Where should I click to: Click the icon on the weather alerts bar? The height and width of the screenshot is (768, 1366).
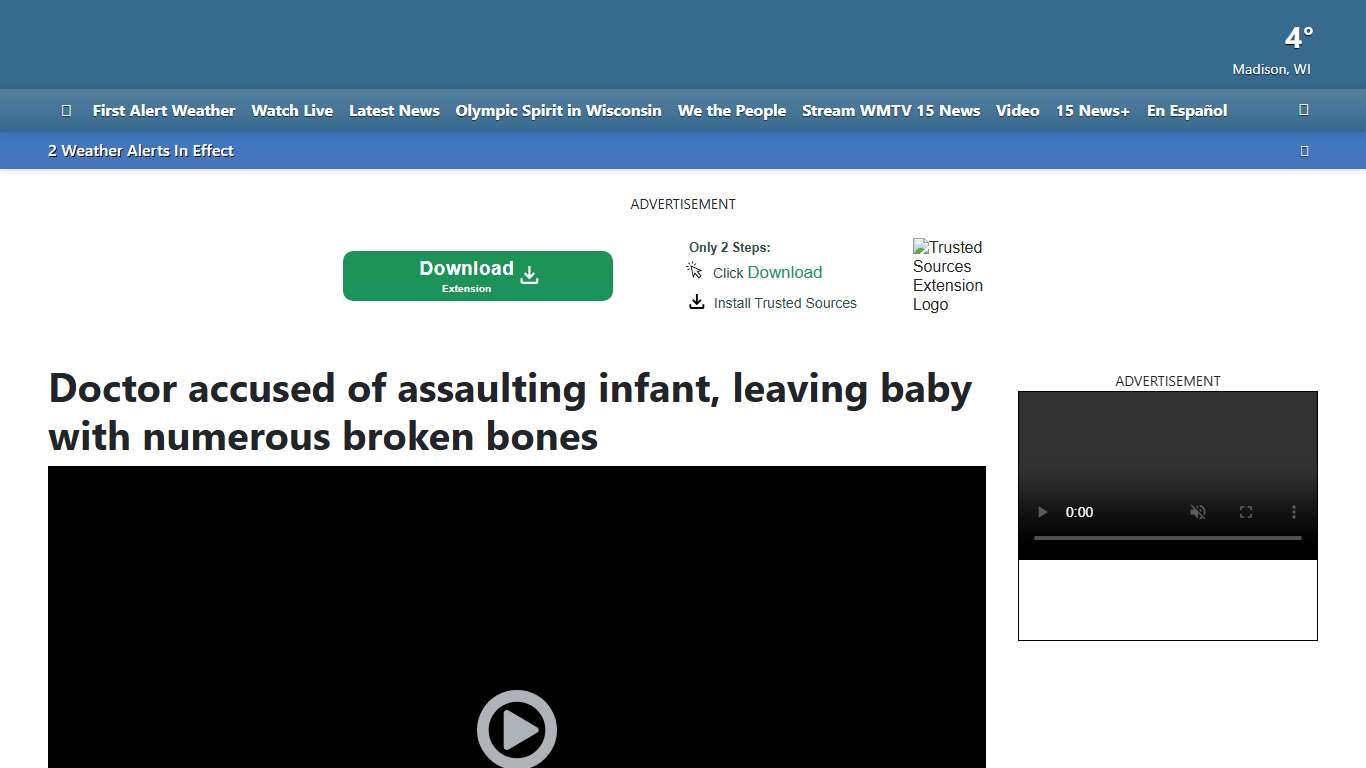(1304, 150)
